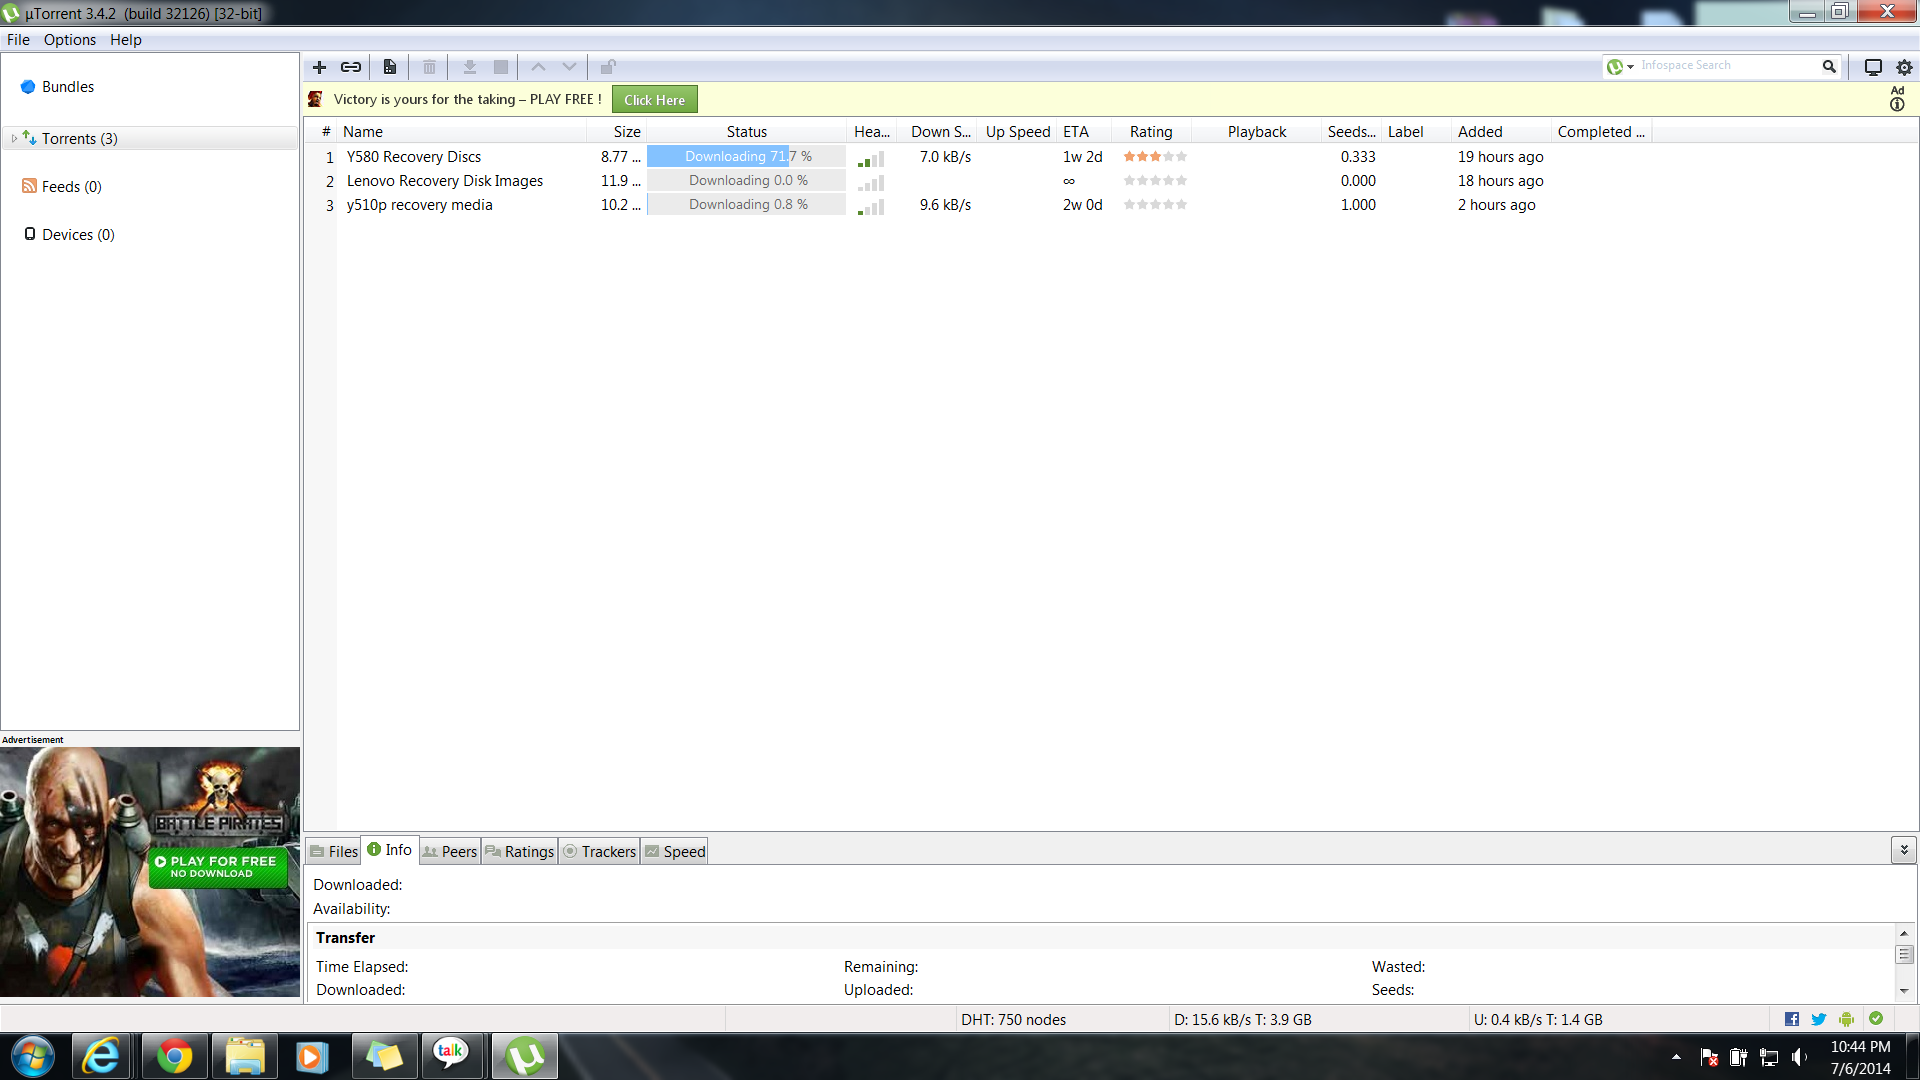Select Bundles in the sidebar
Screen dimensions: 1920x1080
tap(68, 87)
